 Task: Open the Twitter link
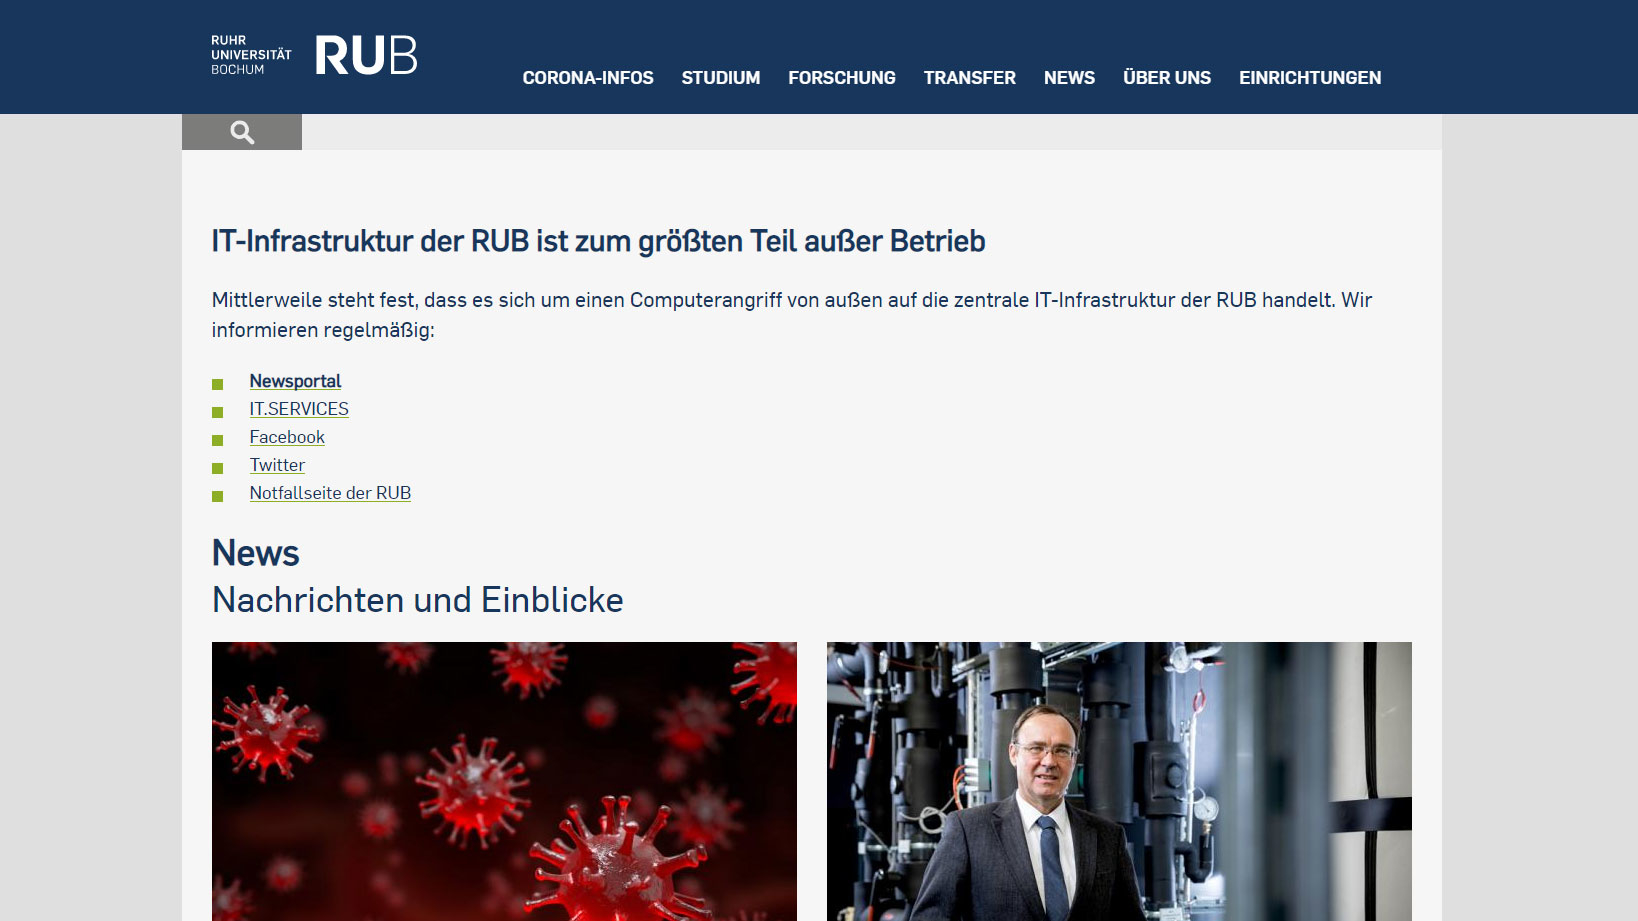coord(277,465)
